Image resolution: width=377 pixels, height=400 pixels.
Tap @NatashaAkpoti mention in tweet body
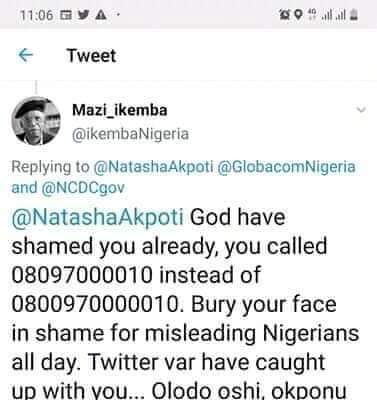point(97,217)
